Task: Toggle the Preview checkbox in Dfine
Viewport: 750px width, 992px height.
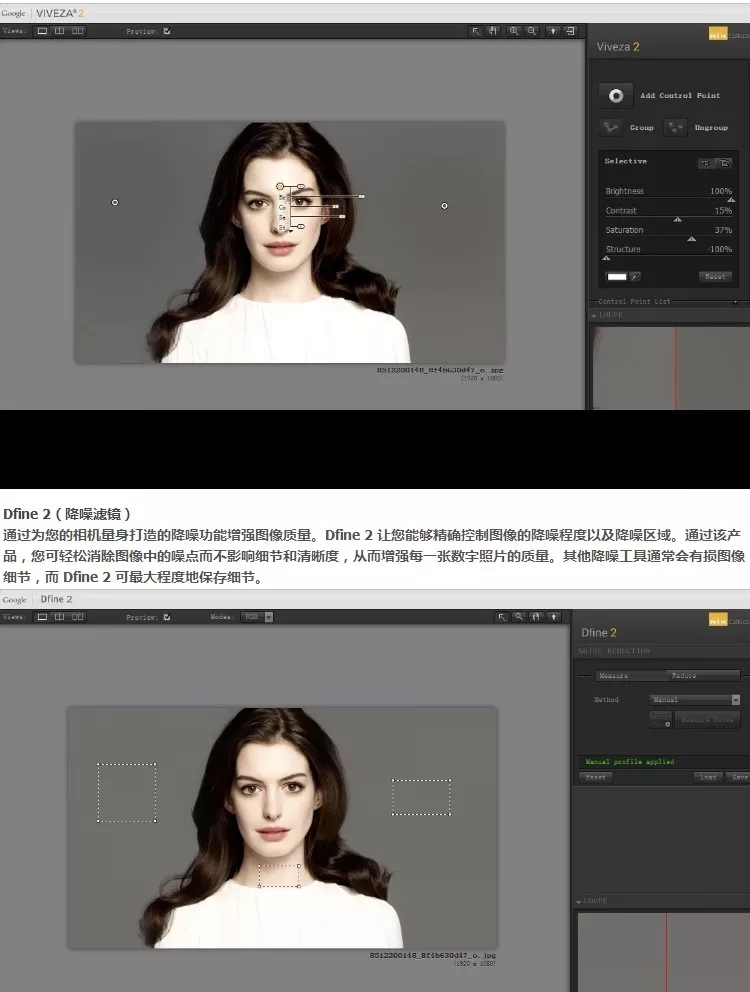Action: [166, 617]
